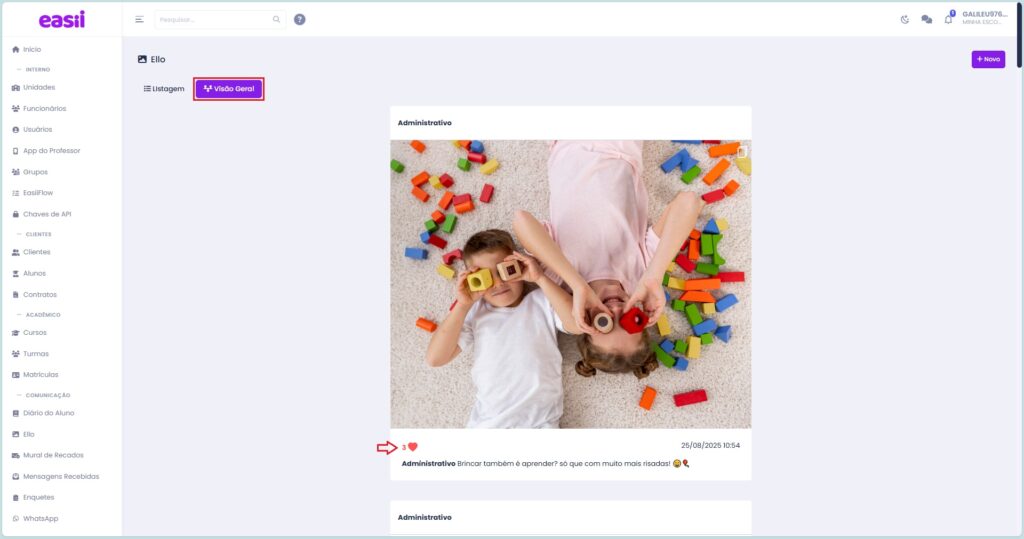The image size is (1024, 539).
Task: Click into the Pesquisar search field
Action: 212,19
